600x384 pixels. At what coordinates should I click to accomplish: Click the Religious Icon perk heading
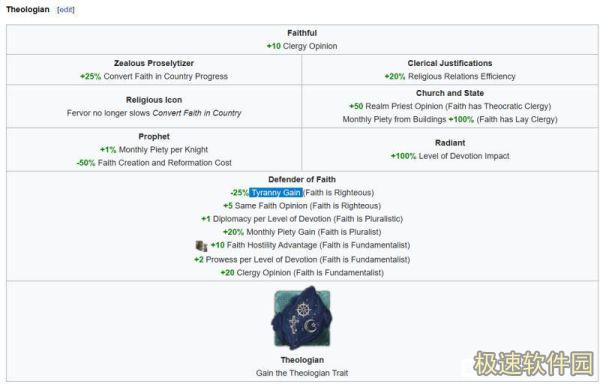[x=154, y=100]
